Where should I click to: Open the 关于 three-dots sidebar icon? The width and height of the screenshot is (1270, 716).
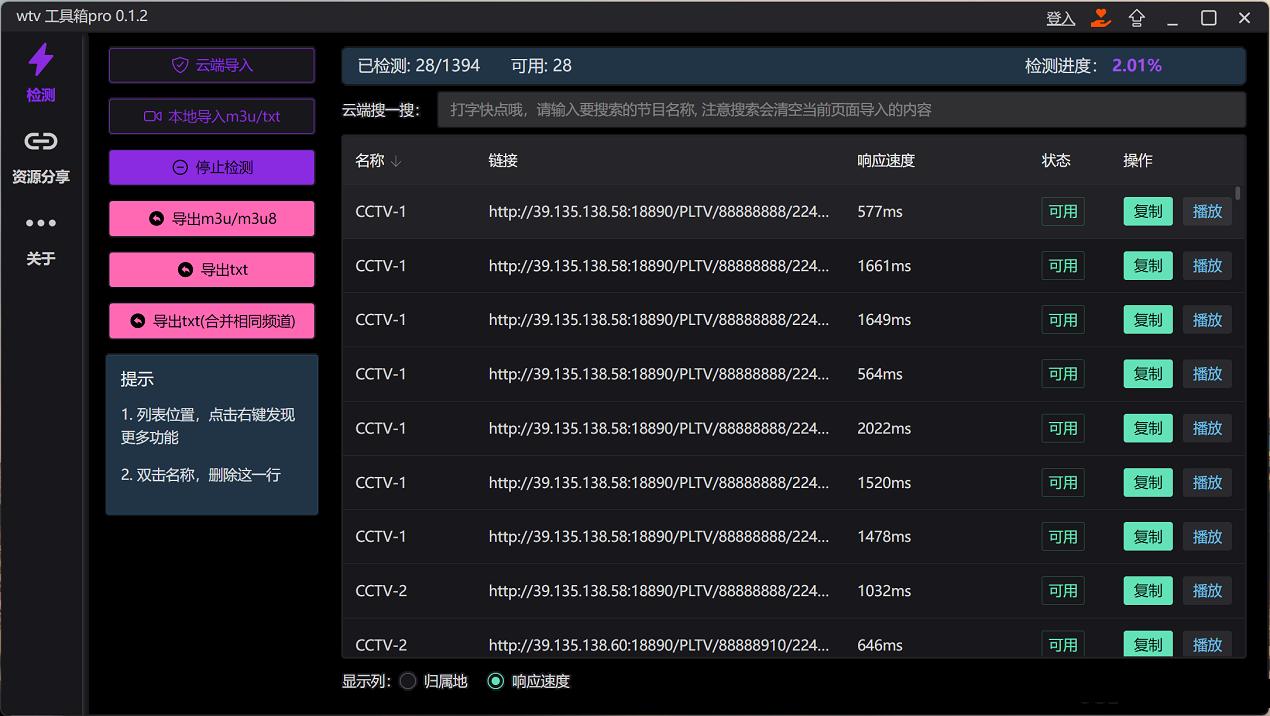(x=41, y=223)
